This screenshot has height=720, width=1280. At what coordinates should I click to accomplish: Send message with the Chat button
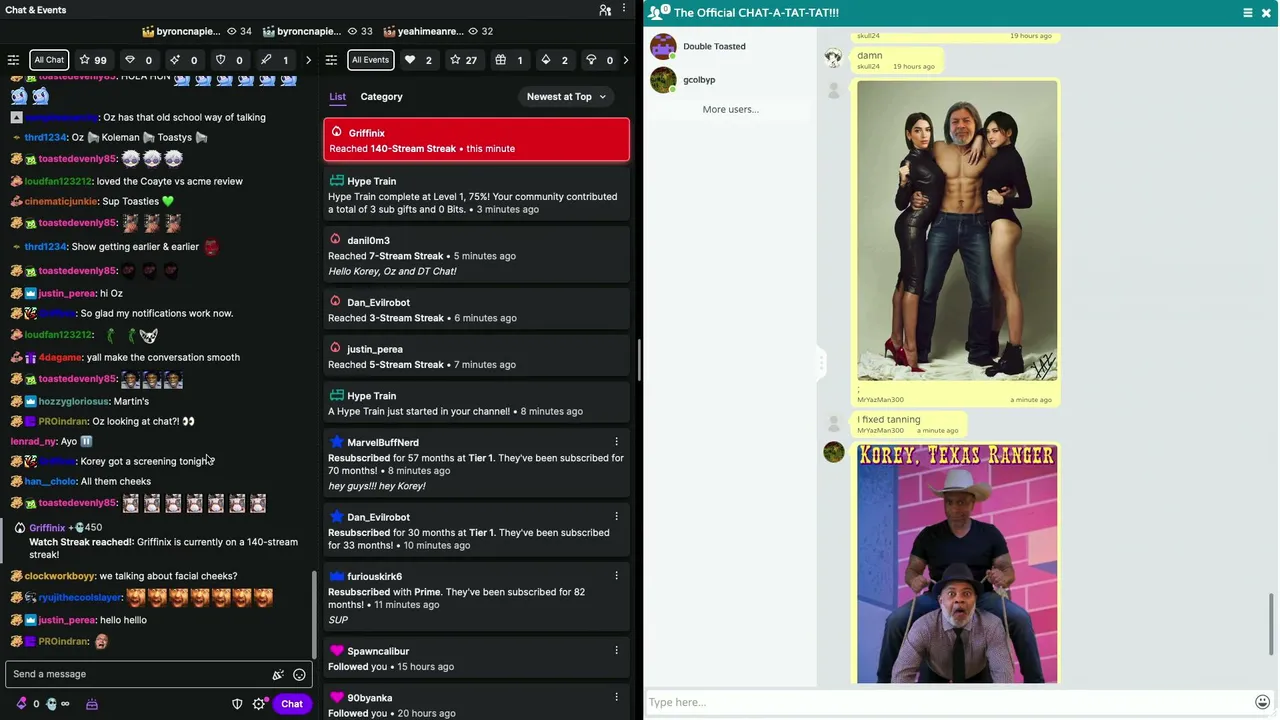coord(291,704)
